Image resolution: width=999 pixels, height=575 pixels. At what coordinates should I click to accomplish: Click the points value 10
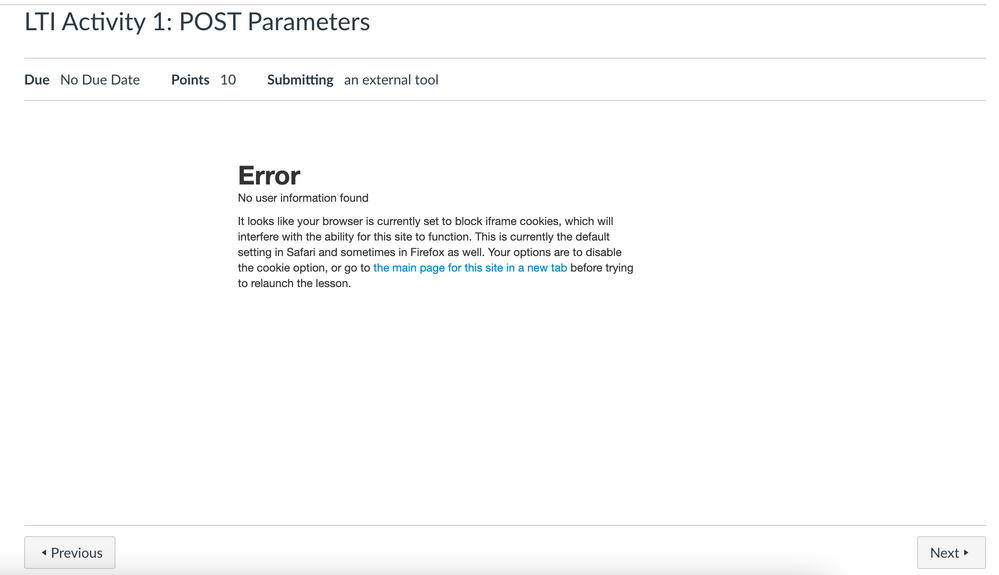(x=228, y=80)
